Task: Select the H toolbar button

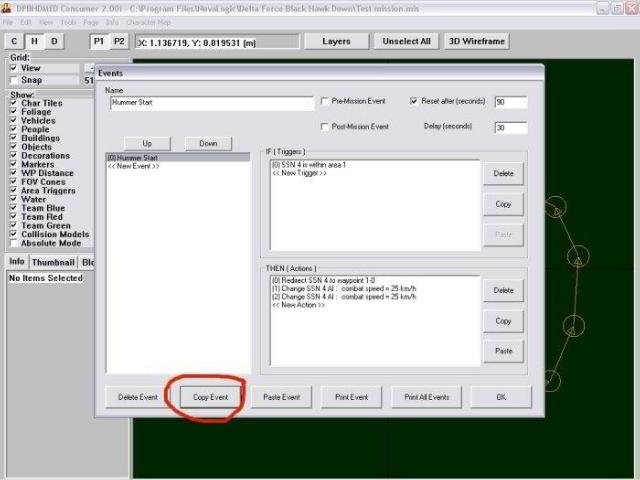Action: click(34, 42)
